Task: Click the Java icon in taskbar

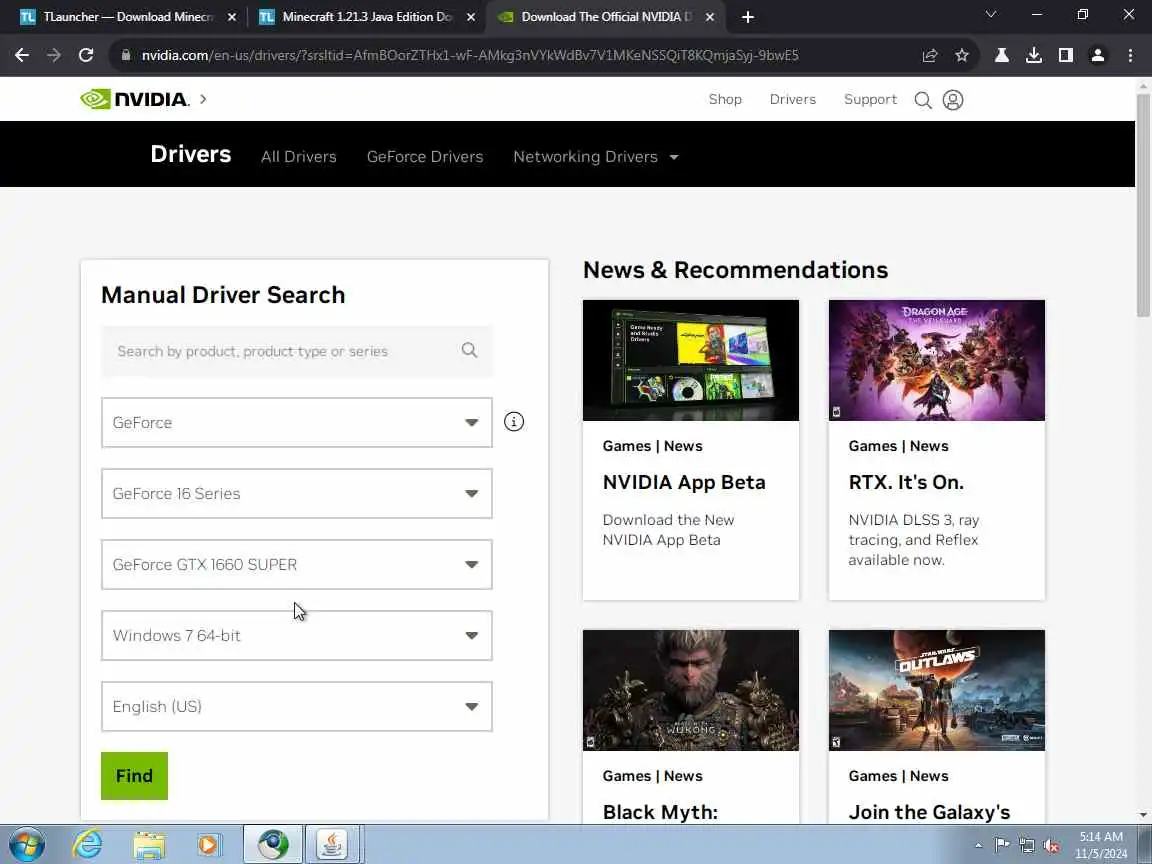Action: (332, 844)
